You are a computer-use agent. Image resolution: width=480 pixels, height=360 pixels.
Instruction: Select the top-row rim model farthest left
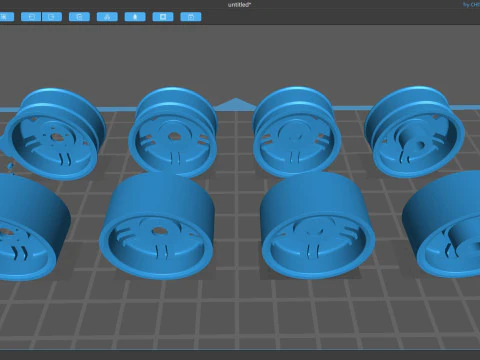[55, 133]
